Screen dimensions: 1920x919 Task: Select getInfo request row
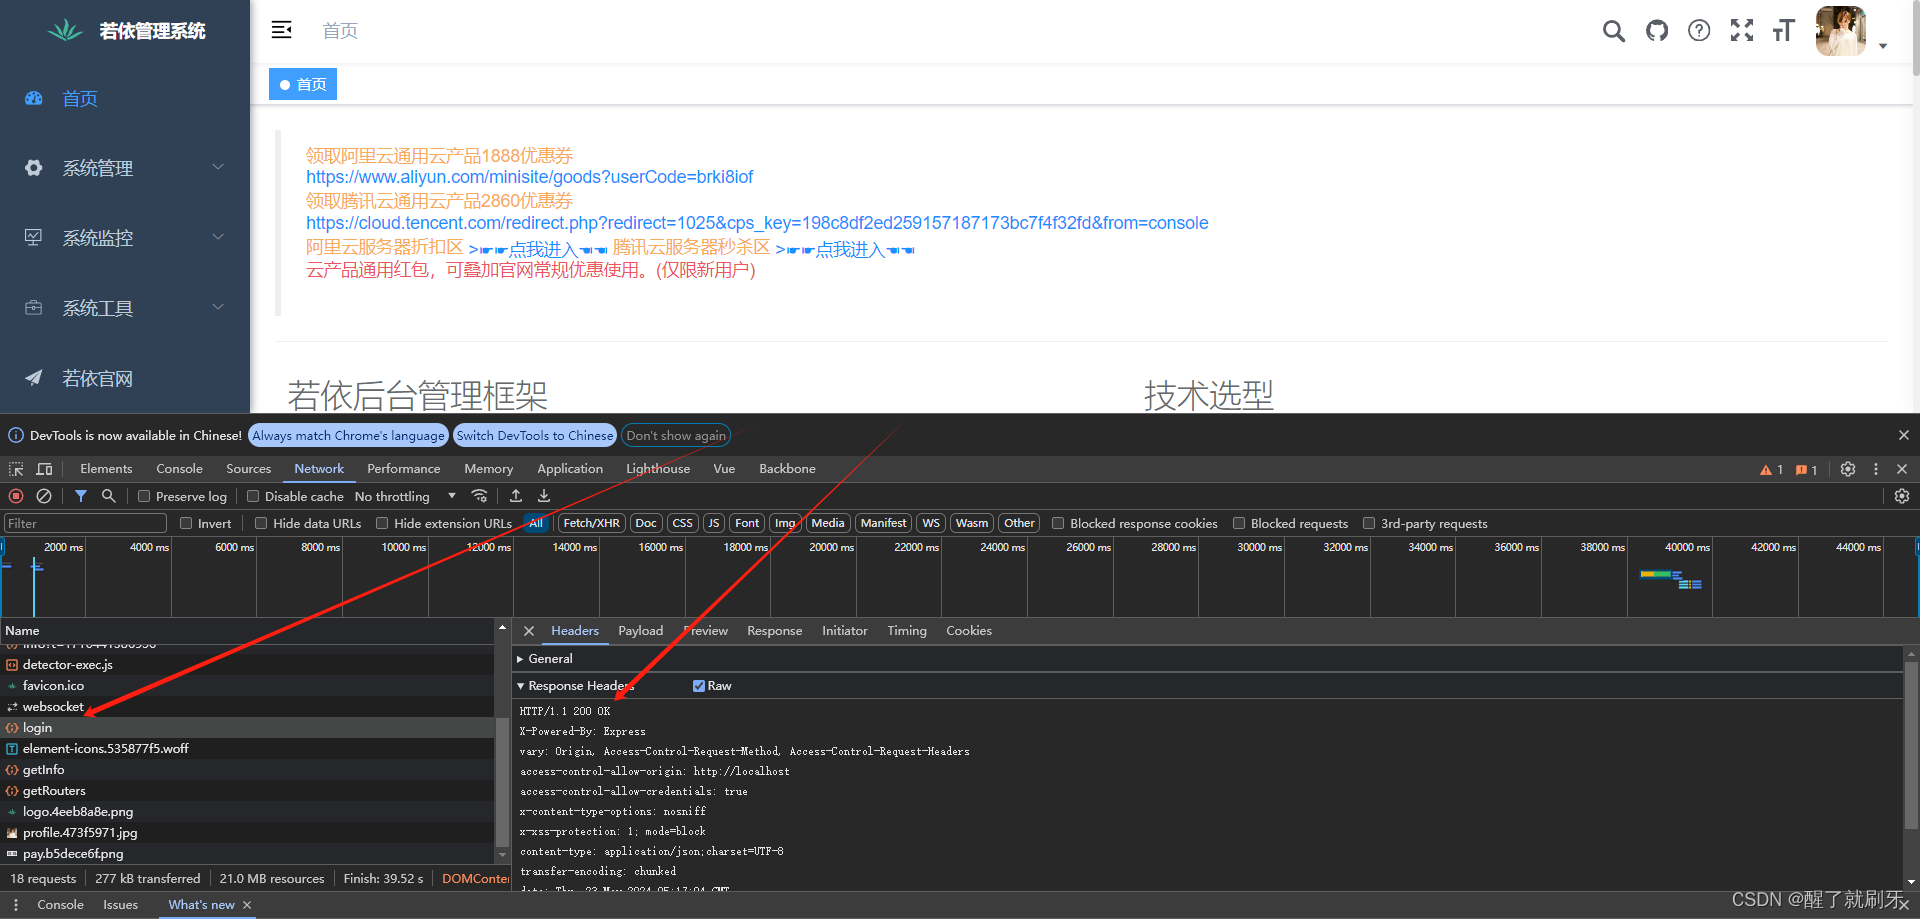[x=247, y=770]
